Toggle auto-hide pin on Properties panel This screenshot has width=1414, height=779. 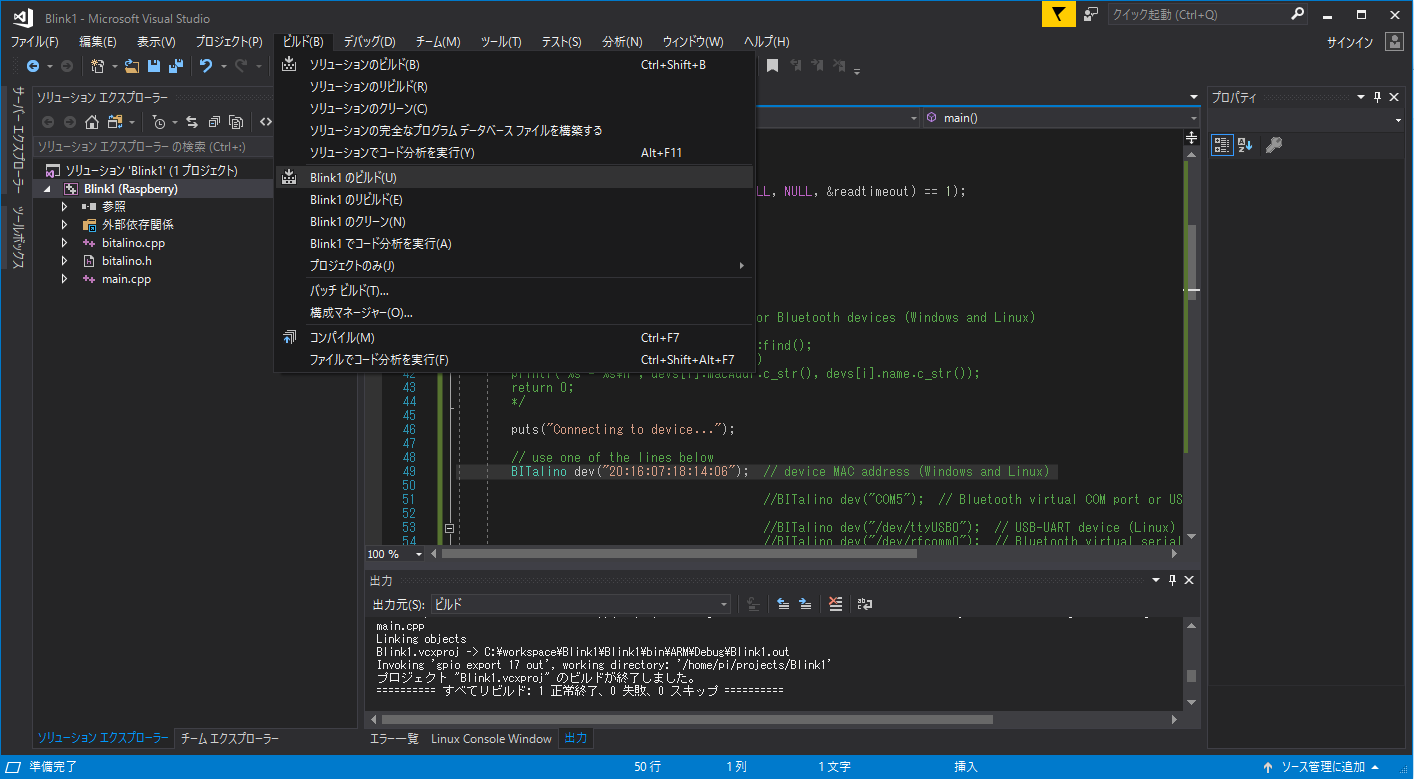1377,97
